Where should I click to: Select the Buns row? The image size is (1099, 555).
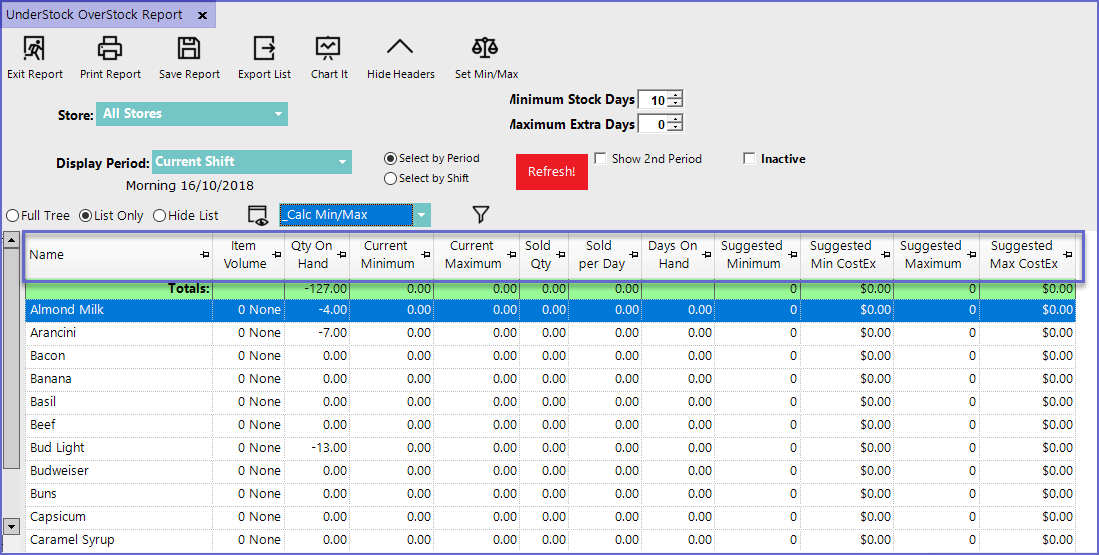[x=550, y=494]
